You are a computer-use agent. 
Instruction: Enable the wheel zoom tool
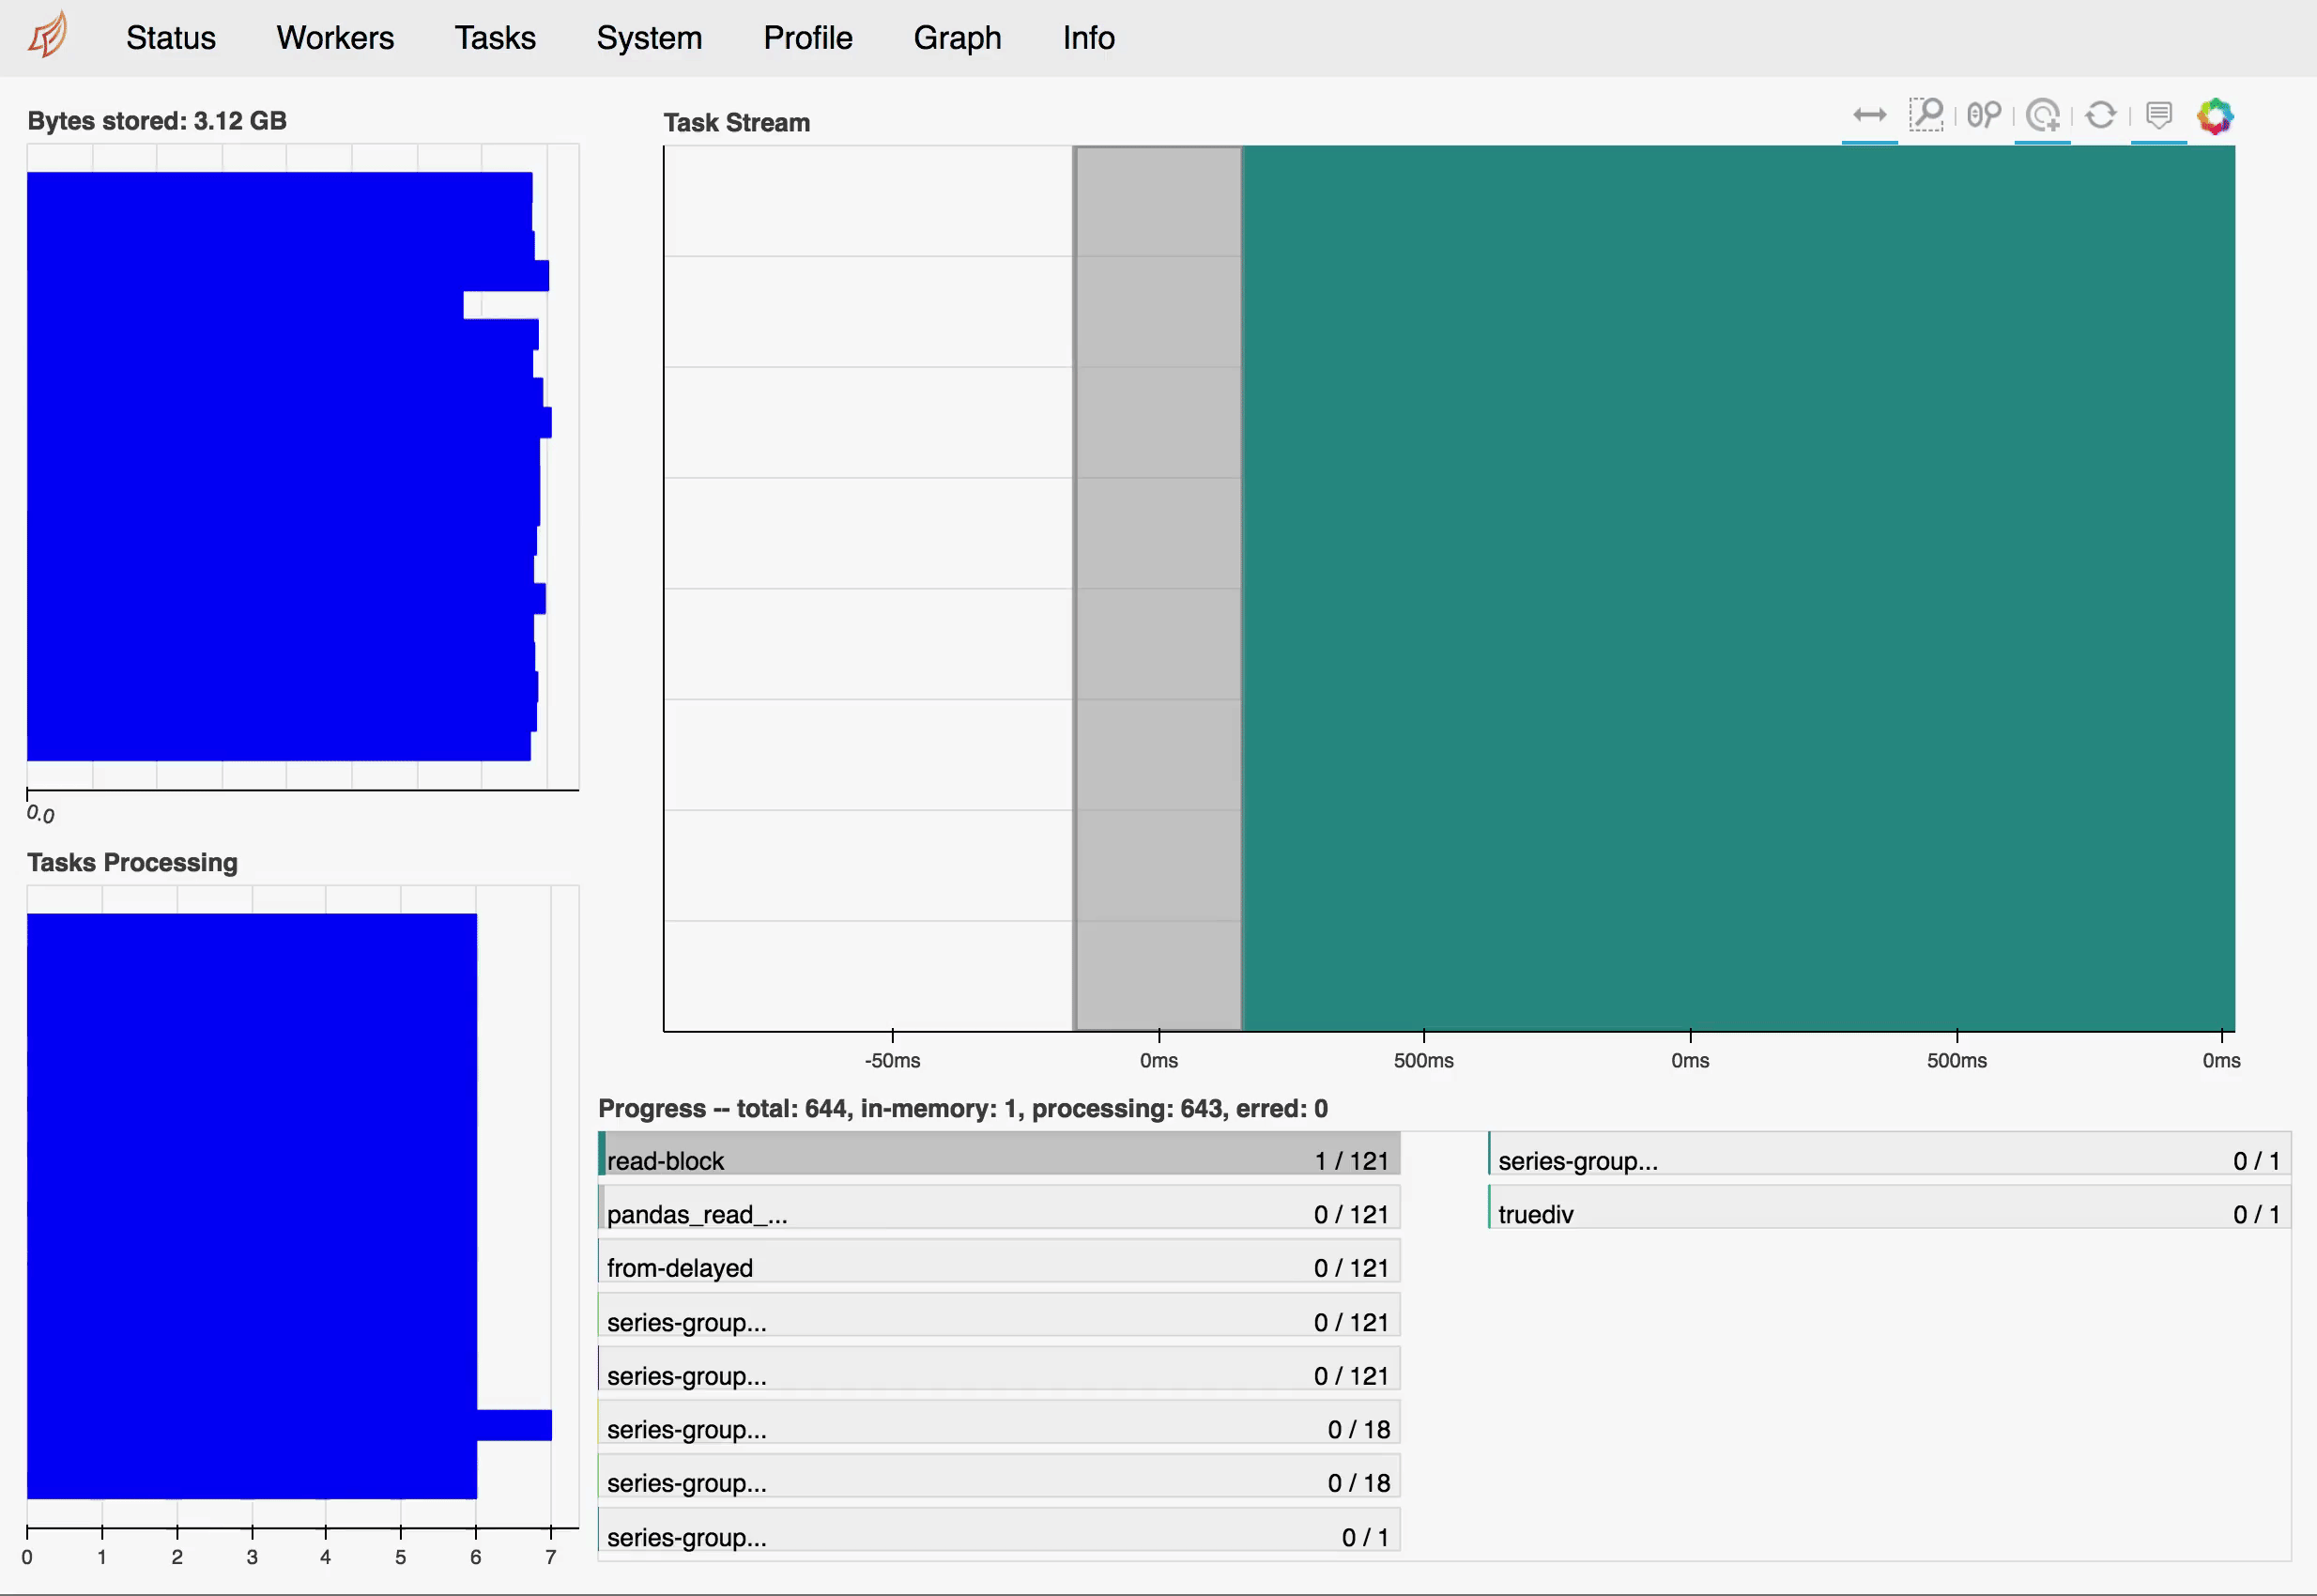tap(1984, 116)
